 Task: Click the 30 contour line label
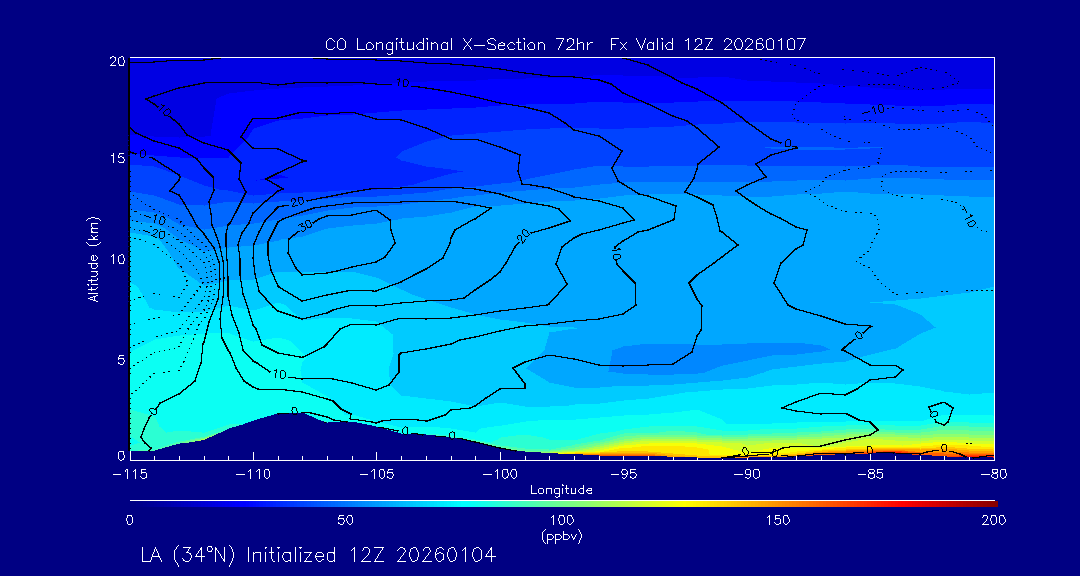coord(306,225)
